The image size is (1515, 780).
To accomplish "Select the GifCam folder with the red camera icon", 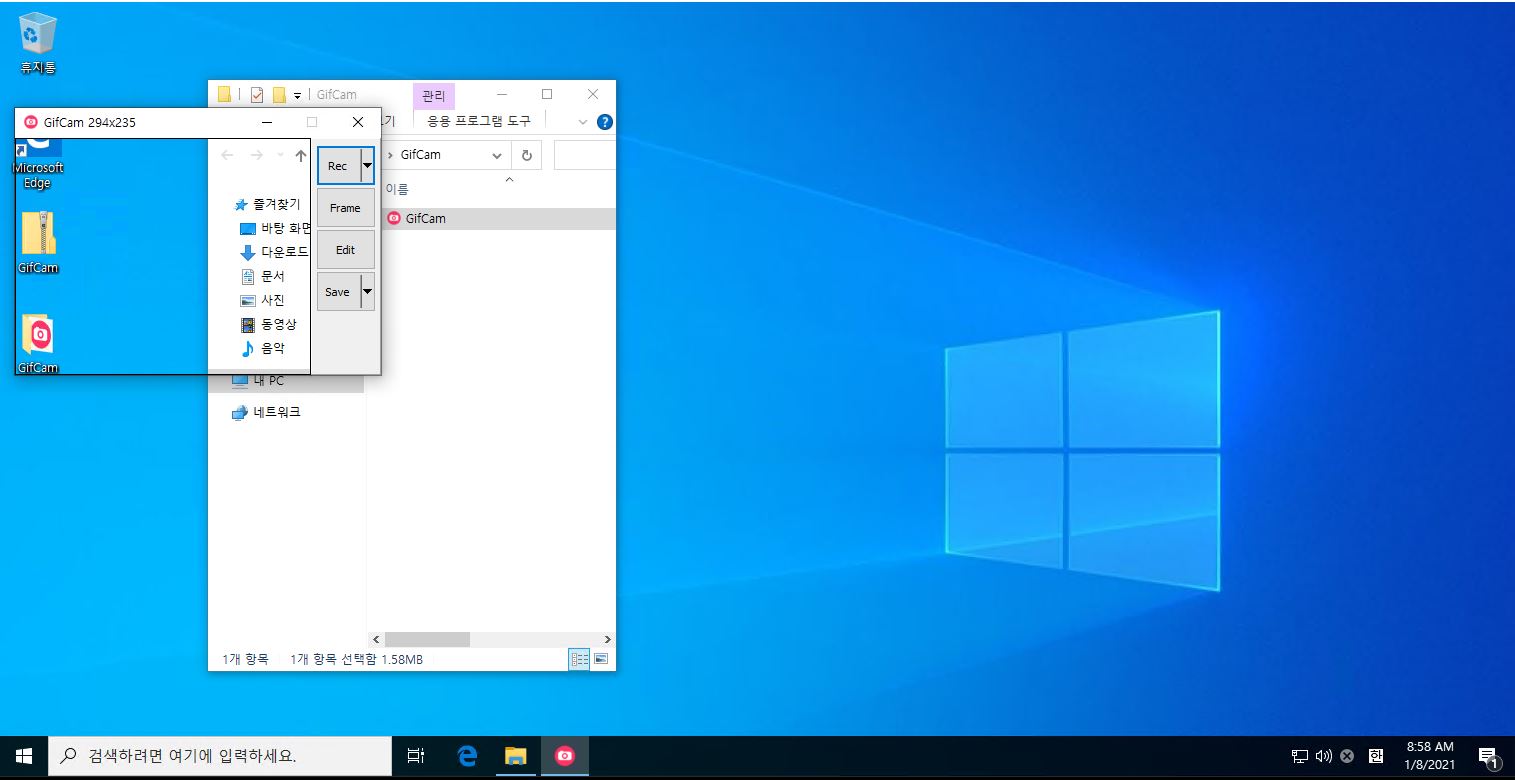I will [x=38, y=343].
